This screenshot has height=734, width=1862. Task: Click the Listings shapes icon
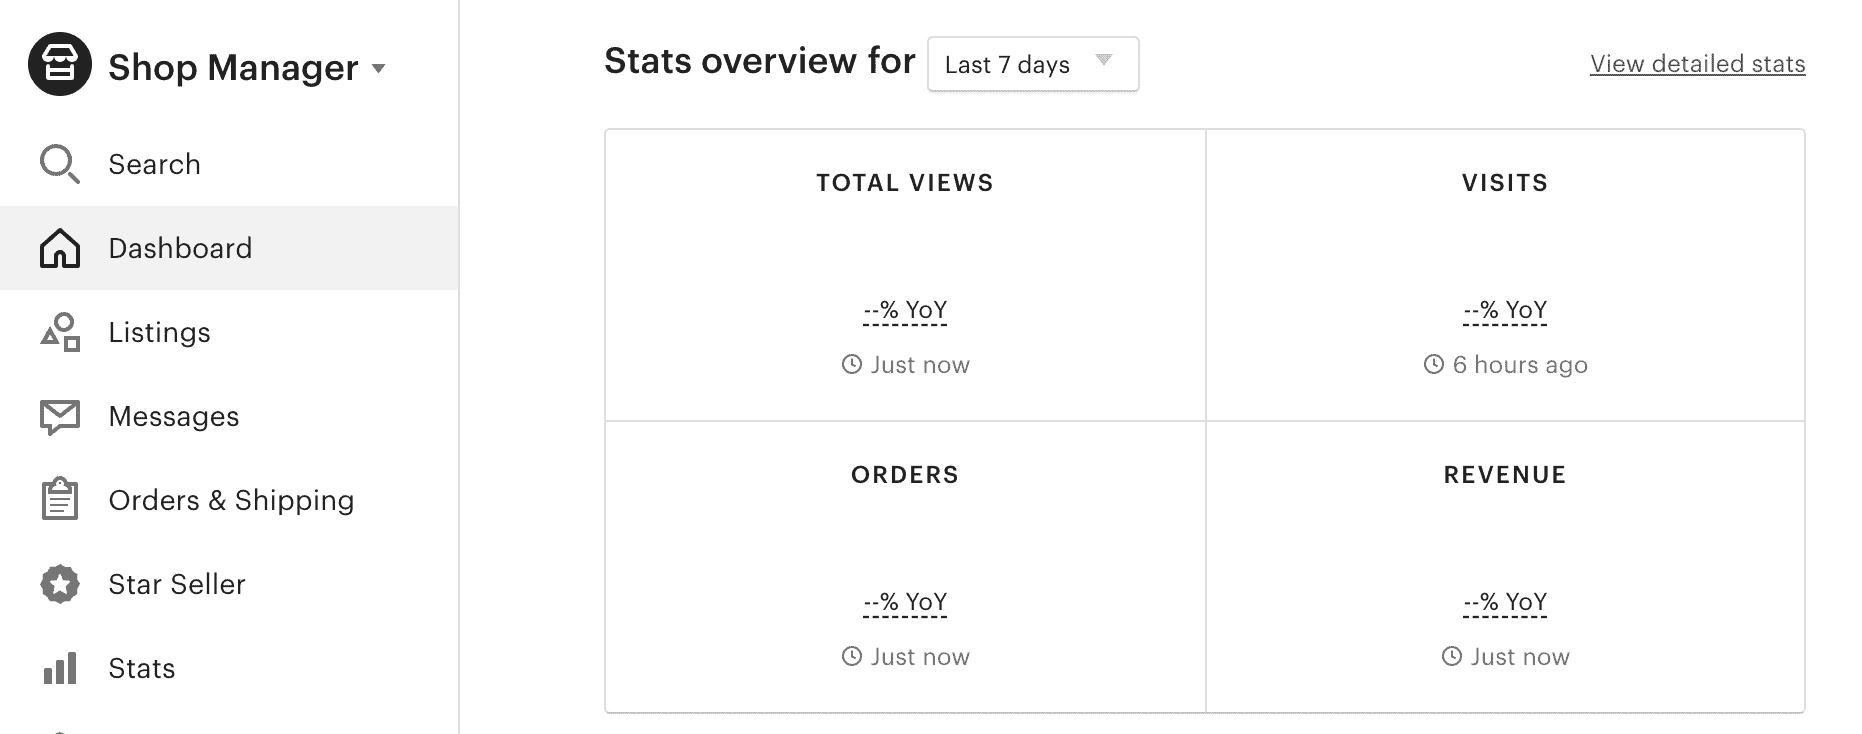tap(60, 332)
